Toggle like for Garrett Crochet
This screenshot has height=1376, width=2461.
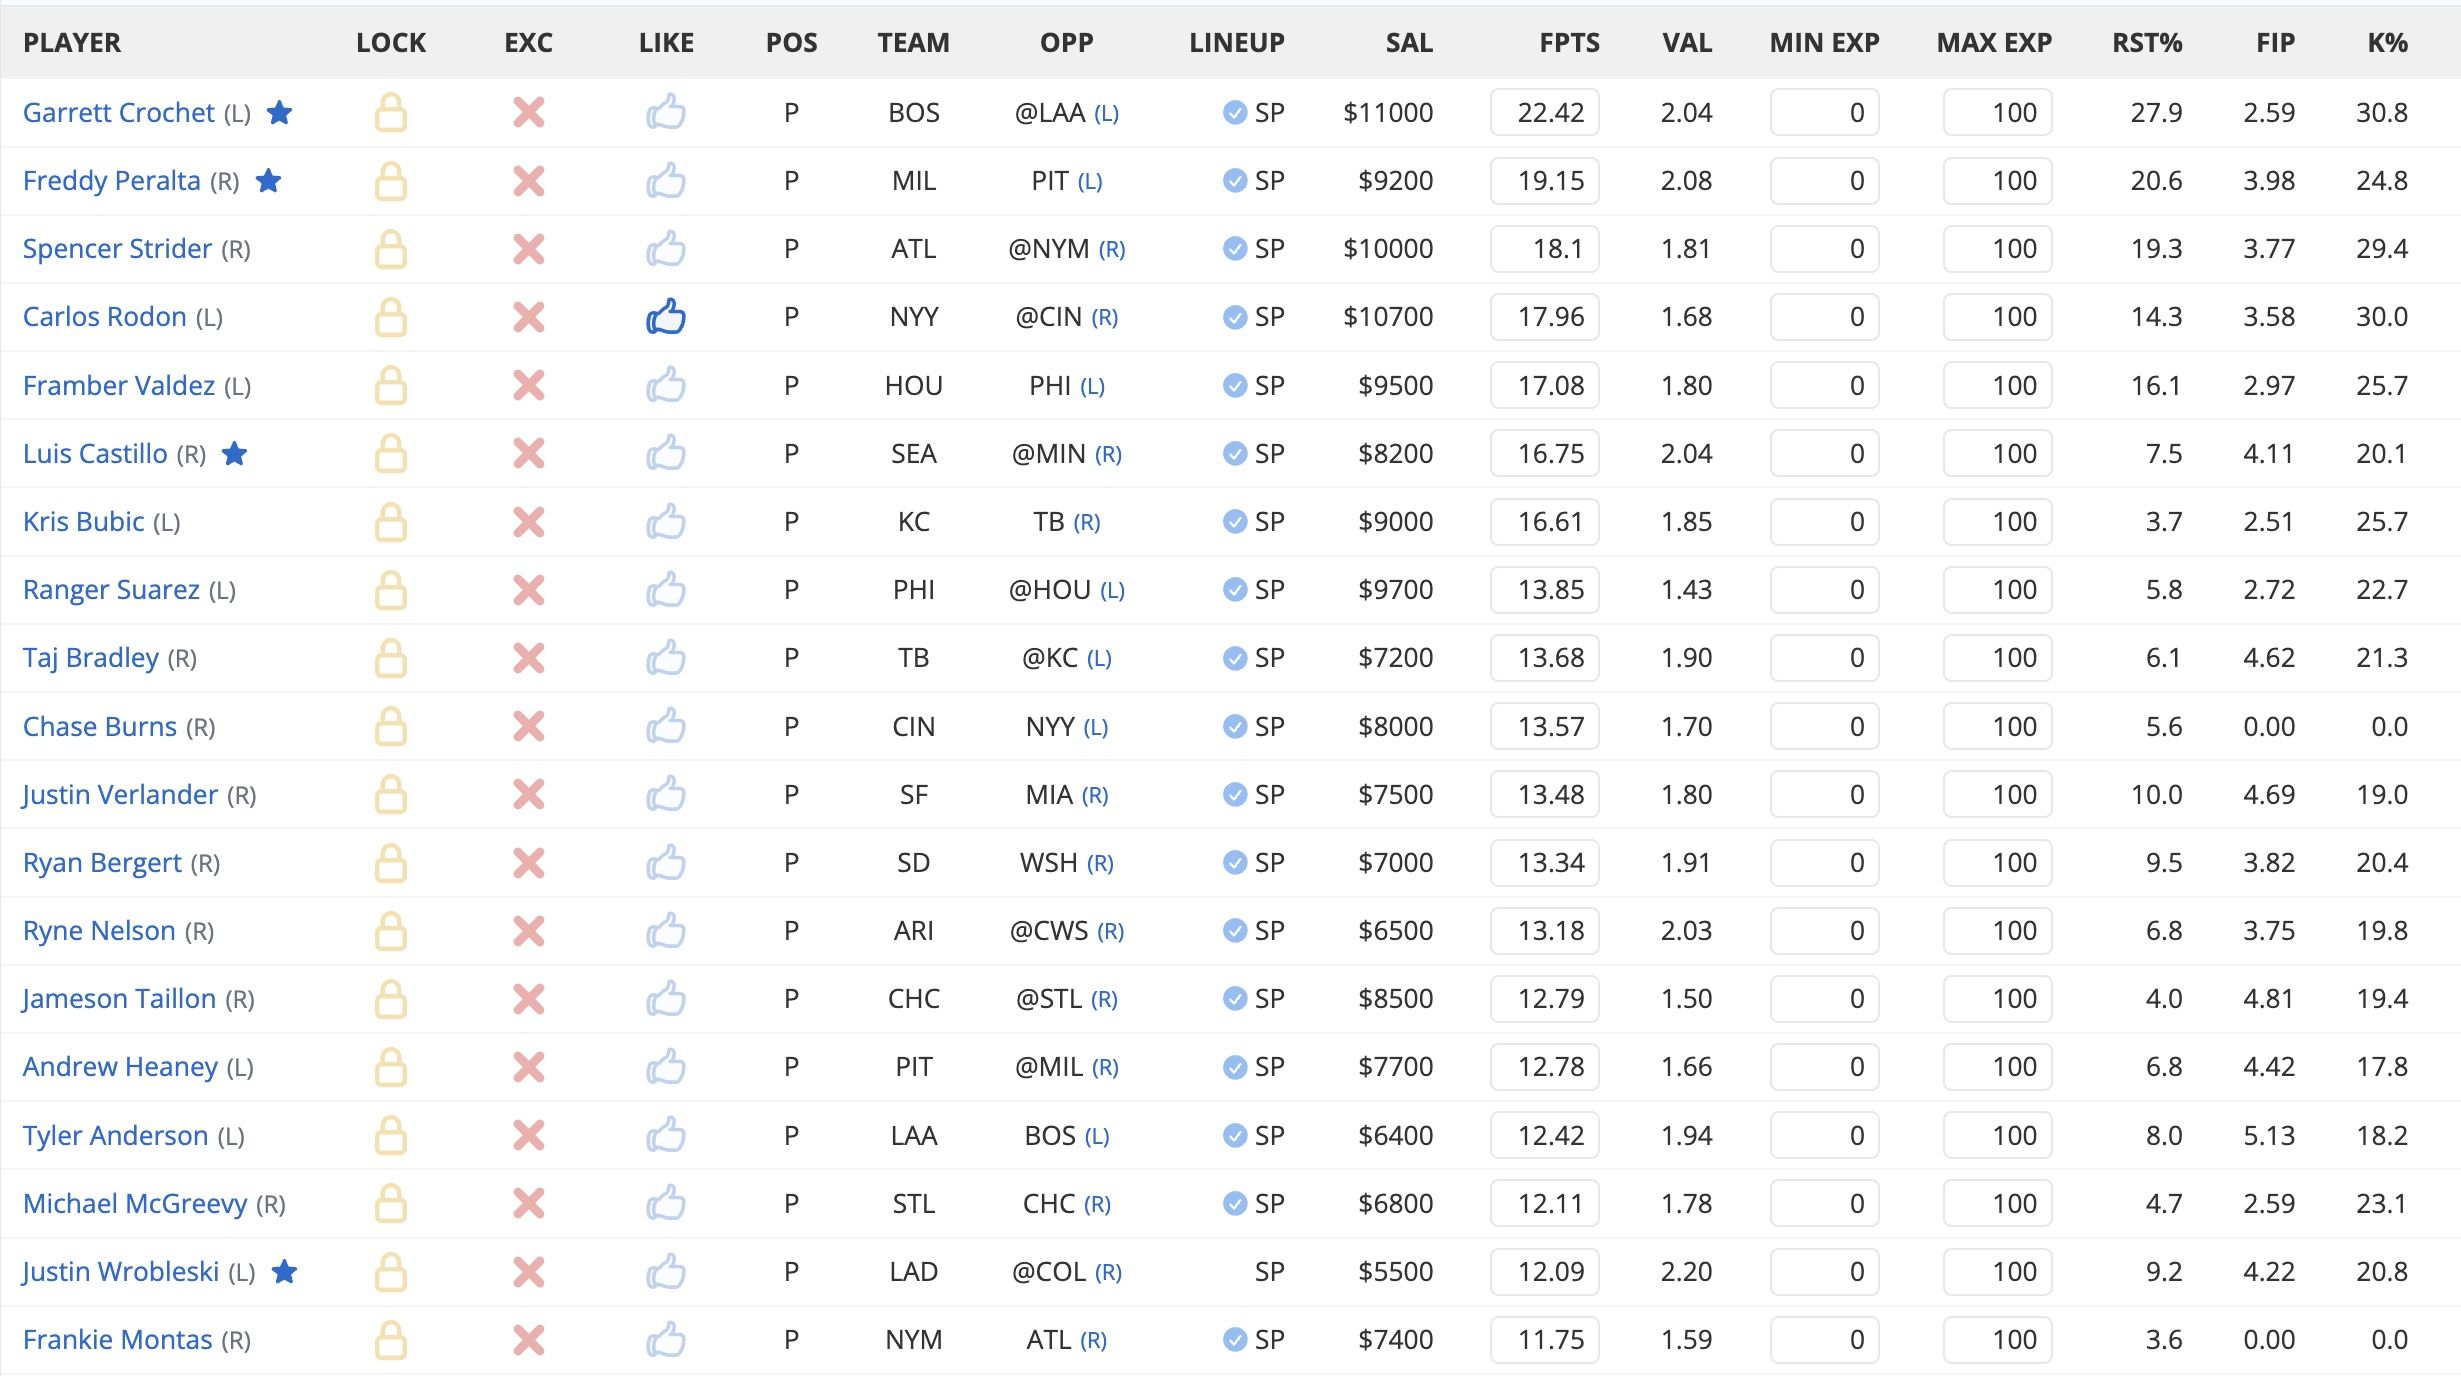tap(666, 113)
